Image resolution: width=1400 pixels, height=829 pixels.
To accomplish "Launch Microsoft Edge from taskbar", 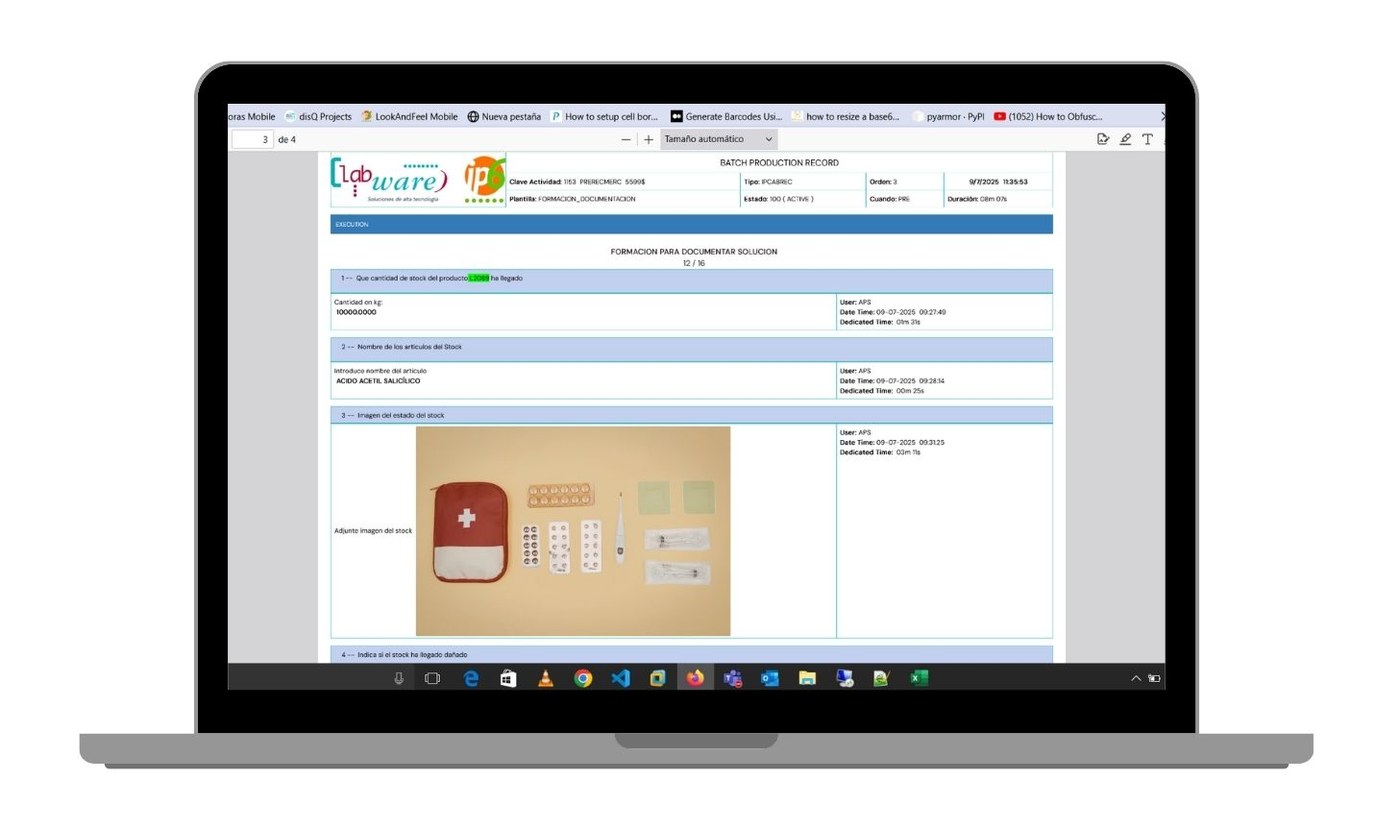I will click(x=471, y=678).
